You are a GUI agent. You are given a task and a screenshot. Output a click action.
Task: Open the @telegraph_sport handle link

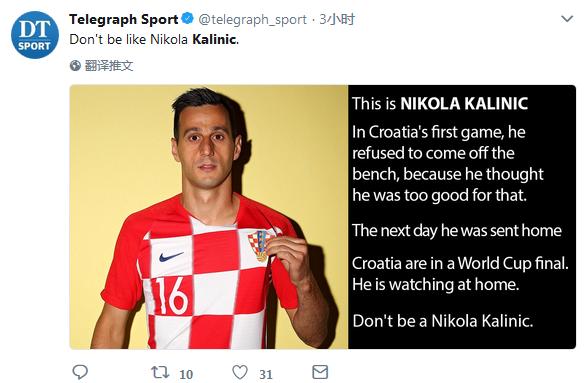(253, 19)
